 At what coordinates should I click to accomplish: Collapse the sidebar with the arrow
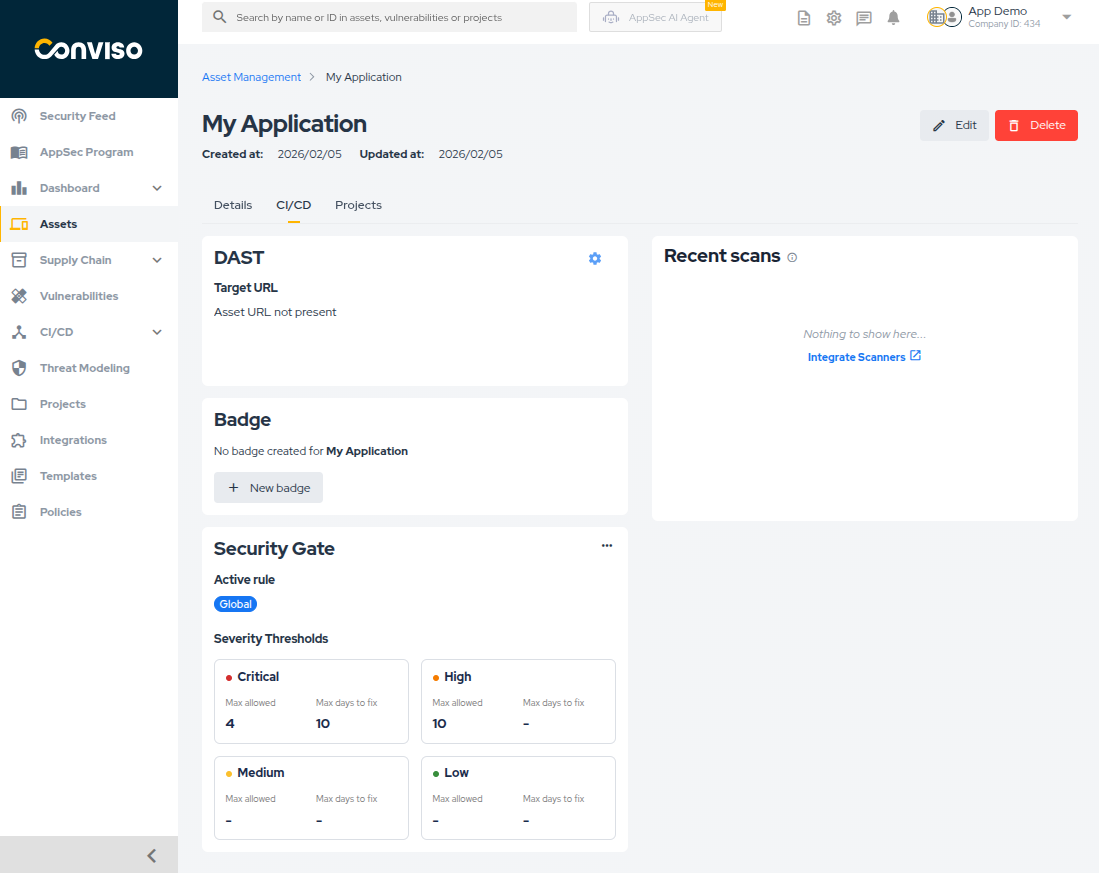(152, 855)
